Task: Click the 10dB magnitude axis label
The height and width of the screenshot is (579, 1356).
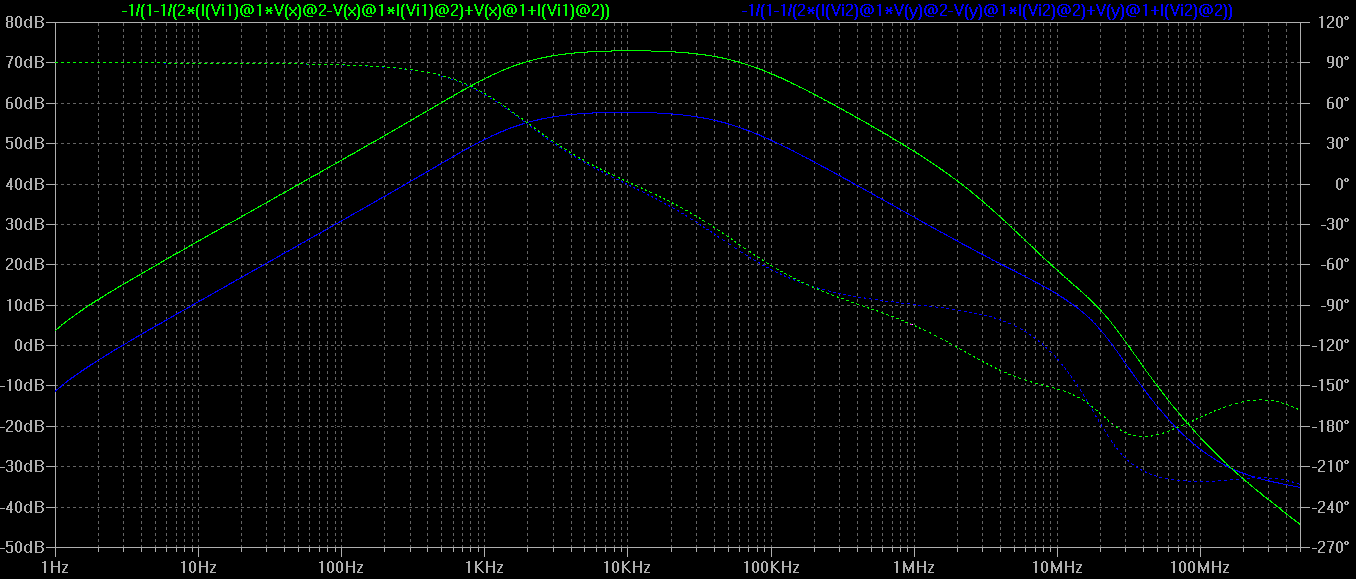Action: pyautogui.click(x=27, y=305)
